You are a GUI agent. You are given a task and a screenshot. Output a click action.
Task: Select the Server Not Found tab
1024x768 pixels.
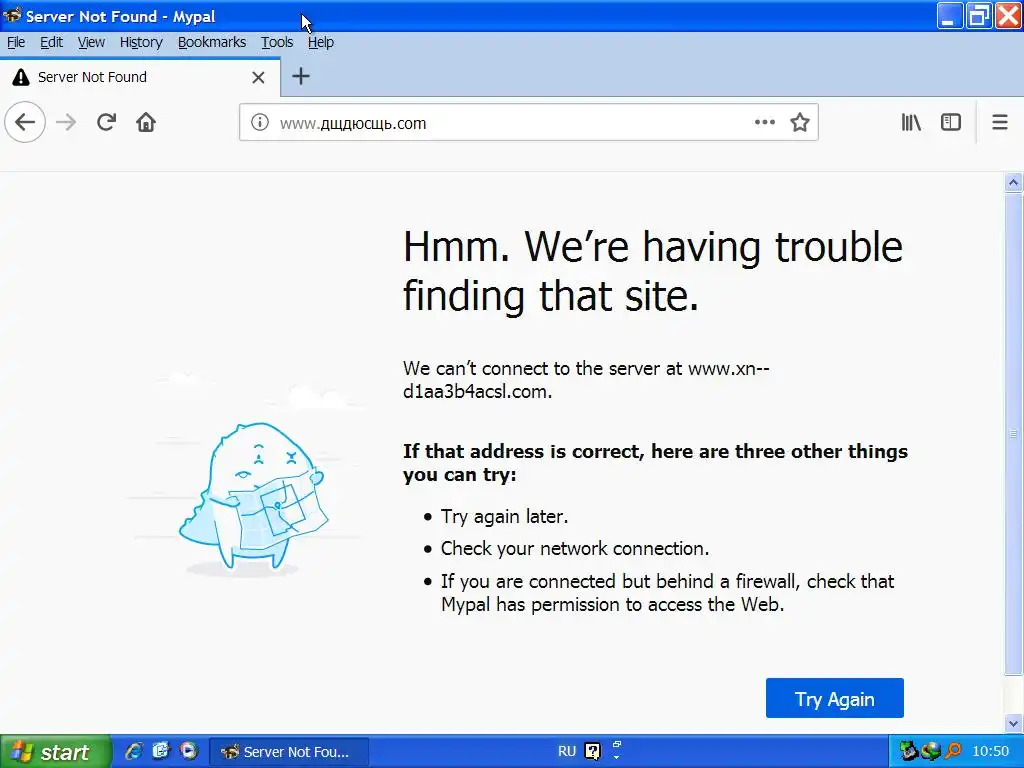point(140,77)
